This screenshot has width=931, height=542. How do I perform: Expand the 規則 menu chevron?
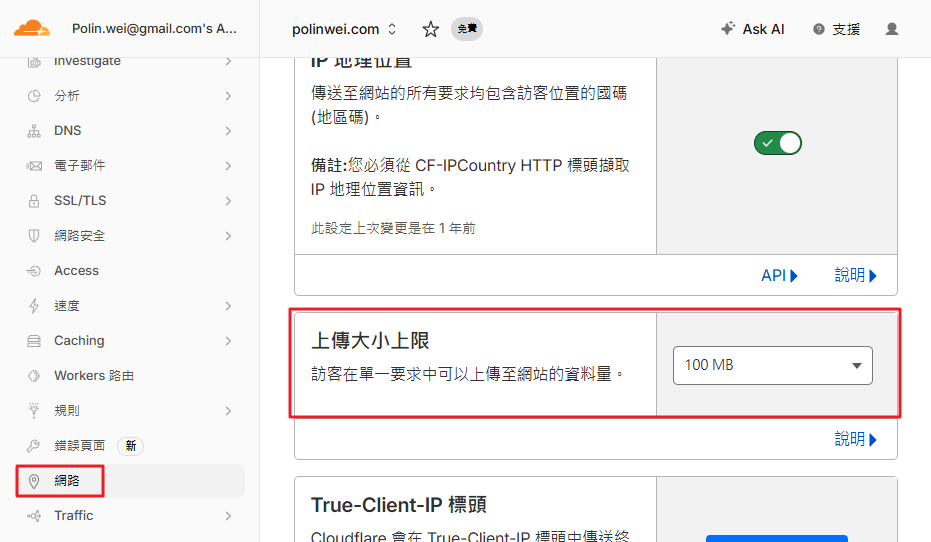(x=228, y=411)
